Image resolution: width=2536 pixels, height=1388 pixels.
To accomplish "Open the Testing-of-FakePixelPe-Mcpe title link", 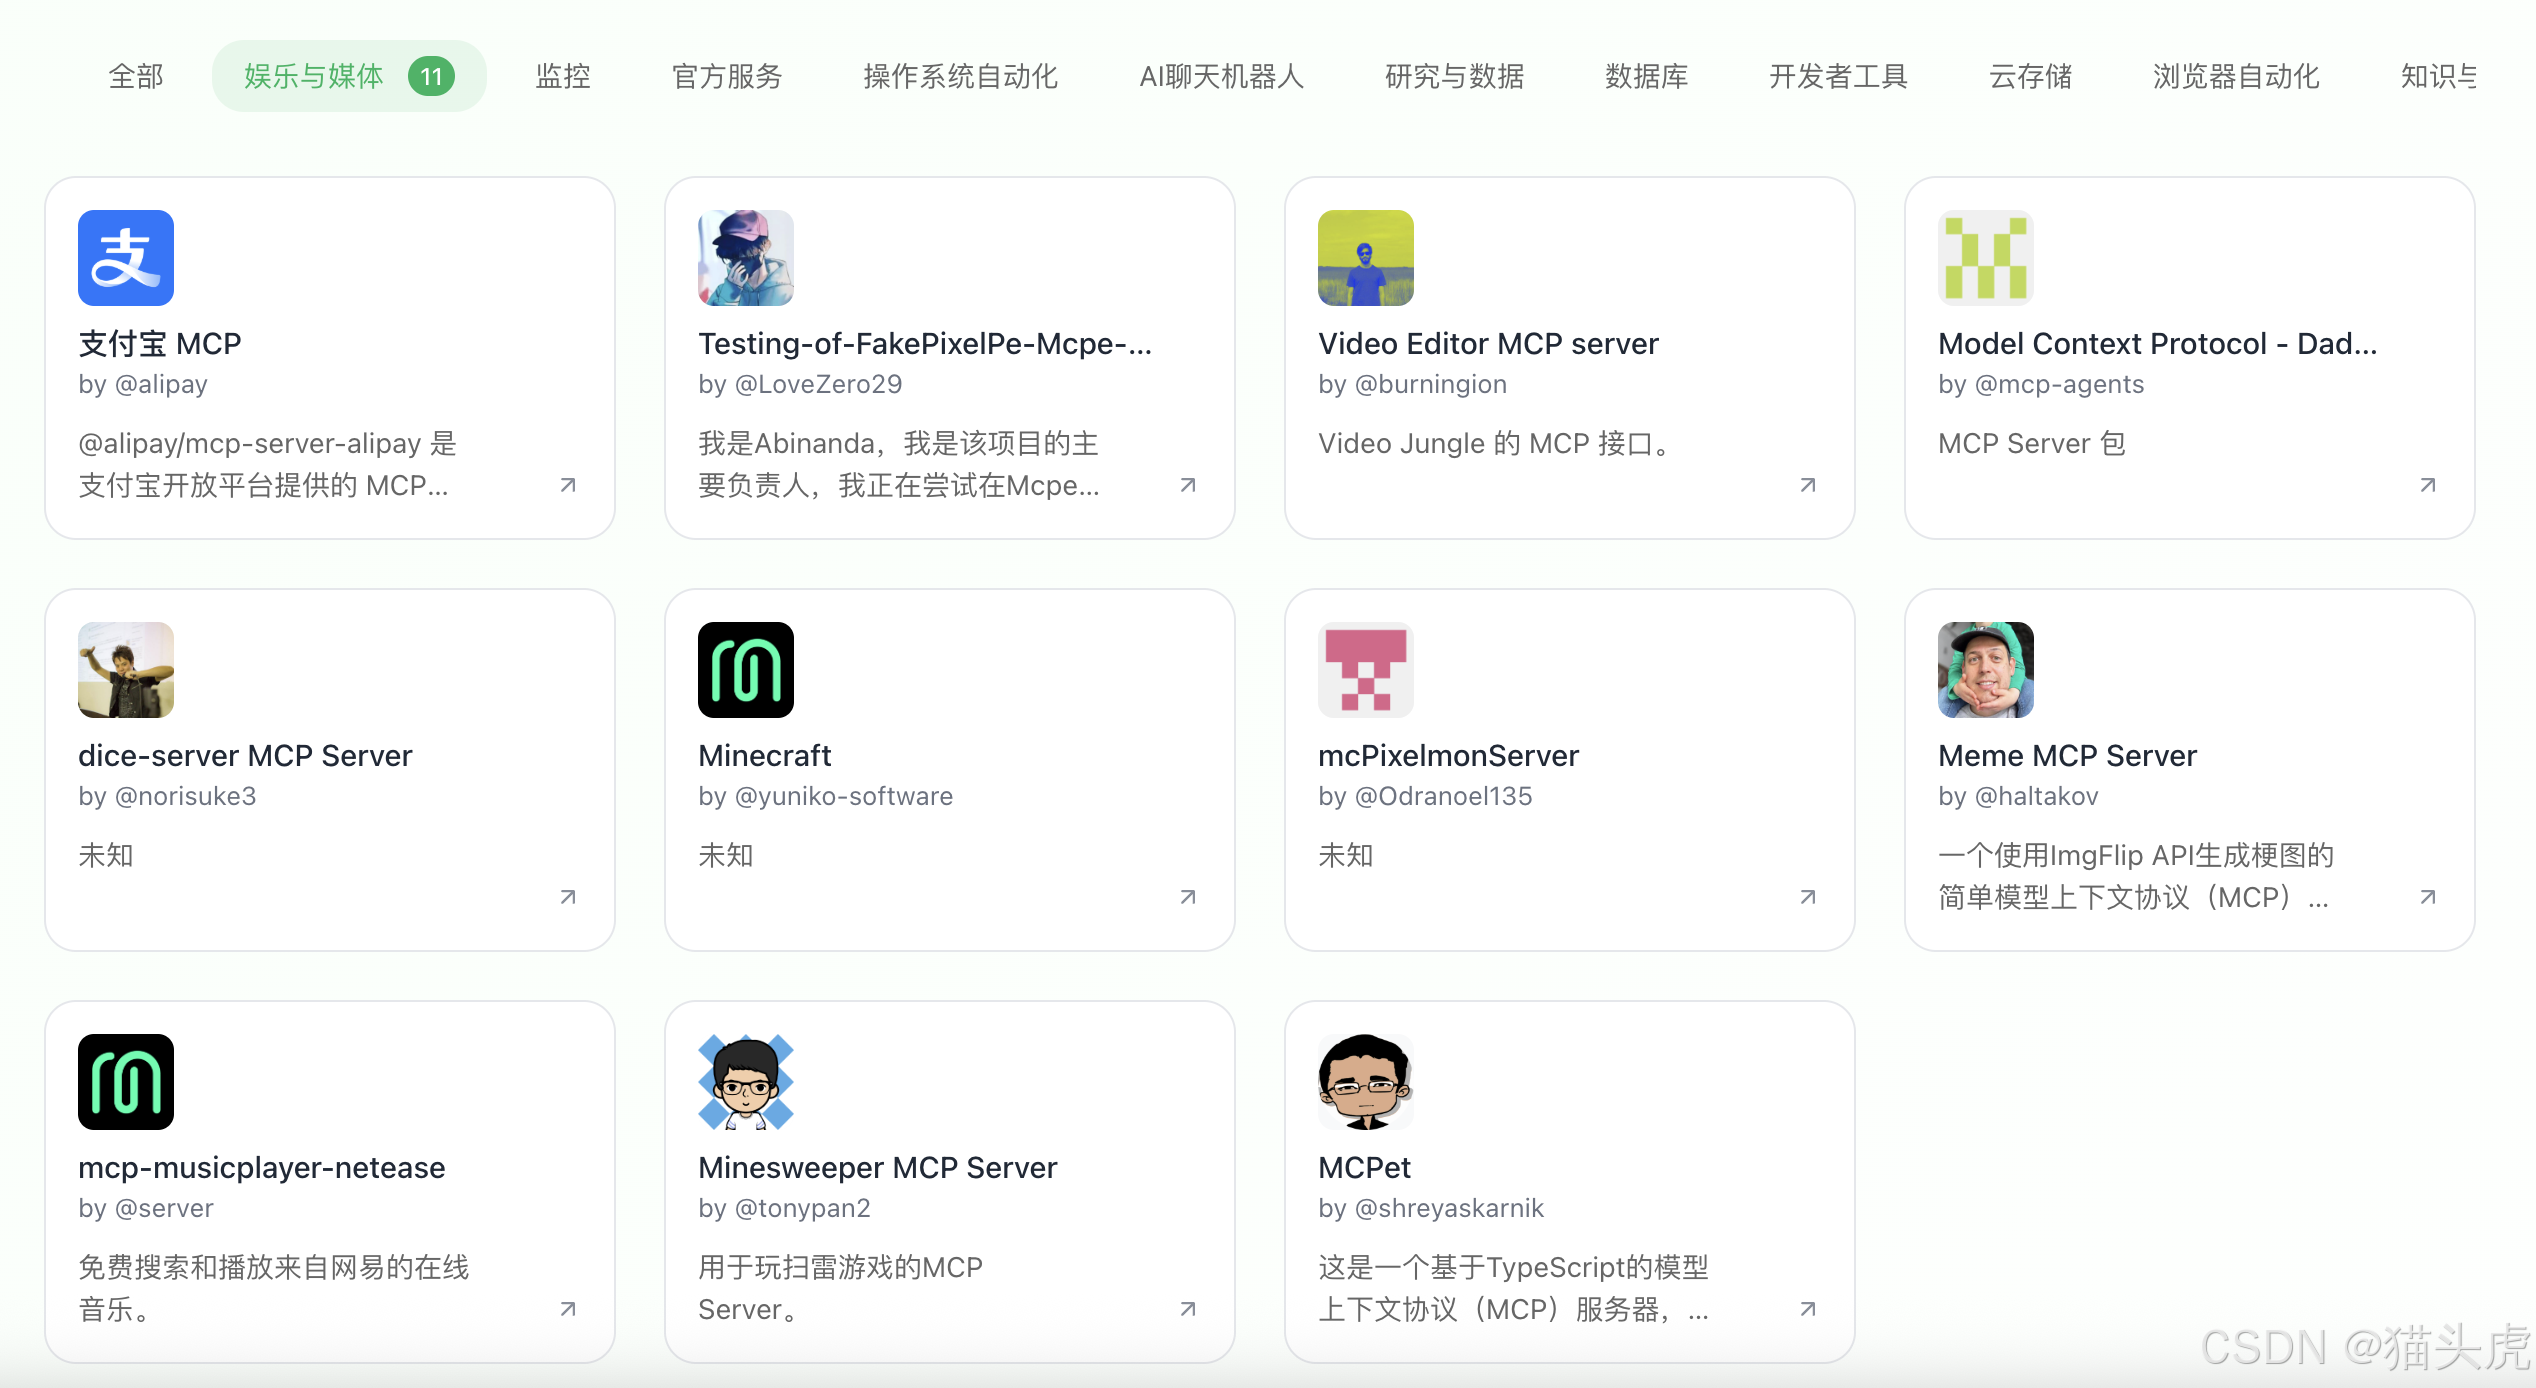I will coord(924,344).
